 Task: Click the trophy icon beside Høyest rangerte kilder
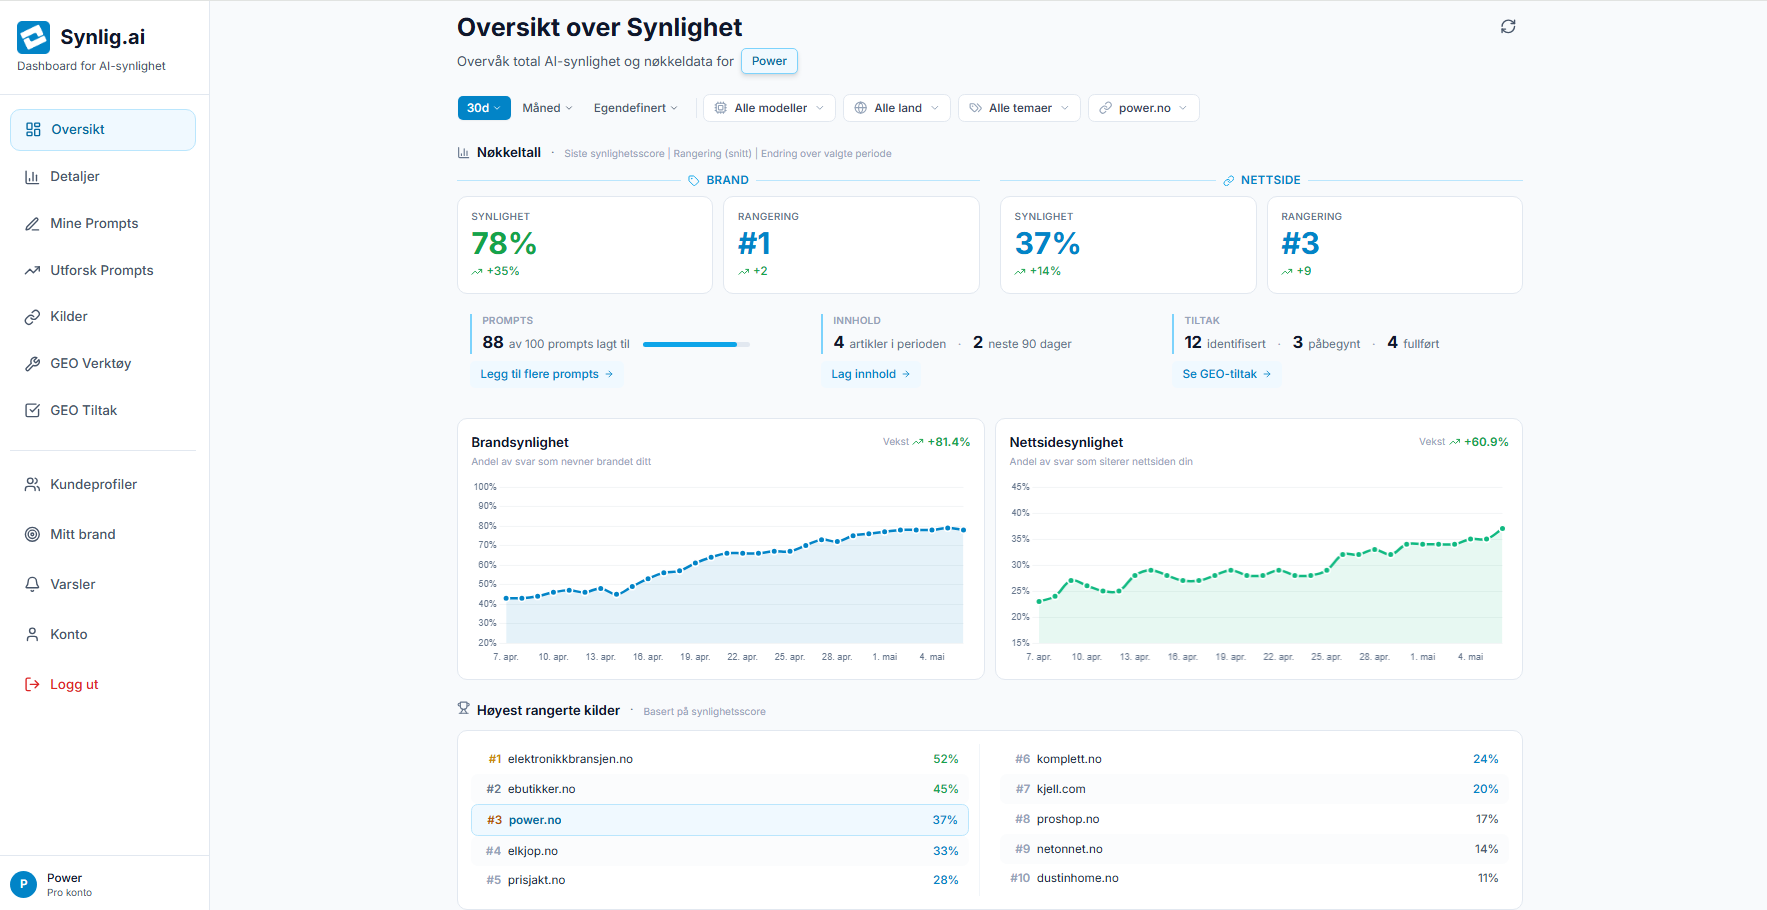463,708
